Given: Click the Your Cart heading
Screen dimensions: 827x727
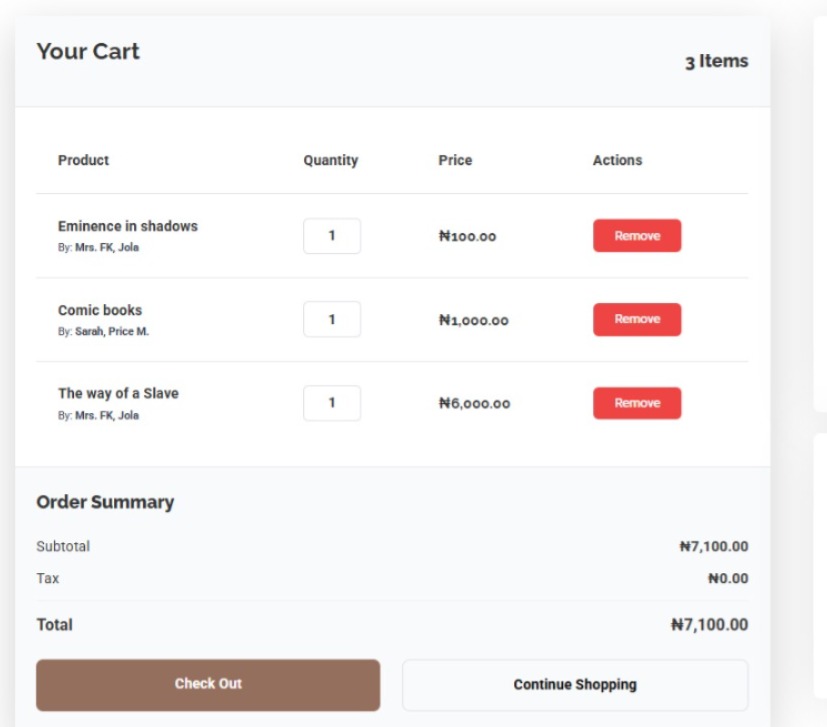Looking at the screenshot, I should (88, 52).
